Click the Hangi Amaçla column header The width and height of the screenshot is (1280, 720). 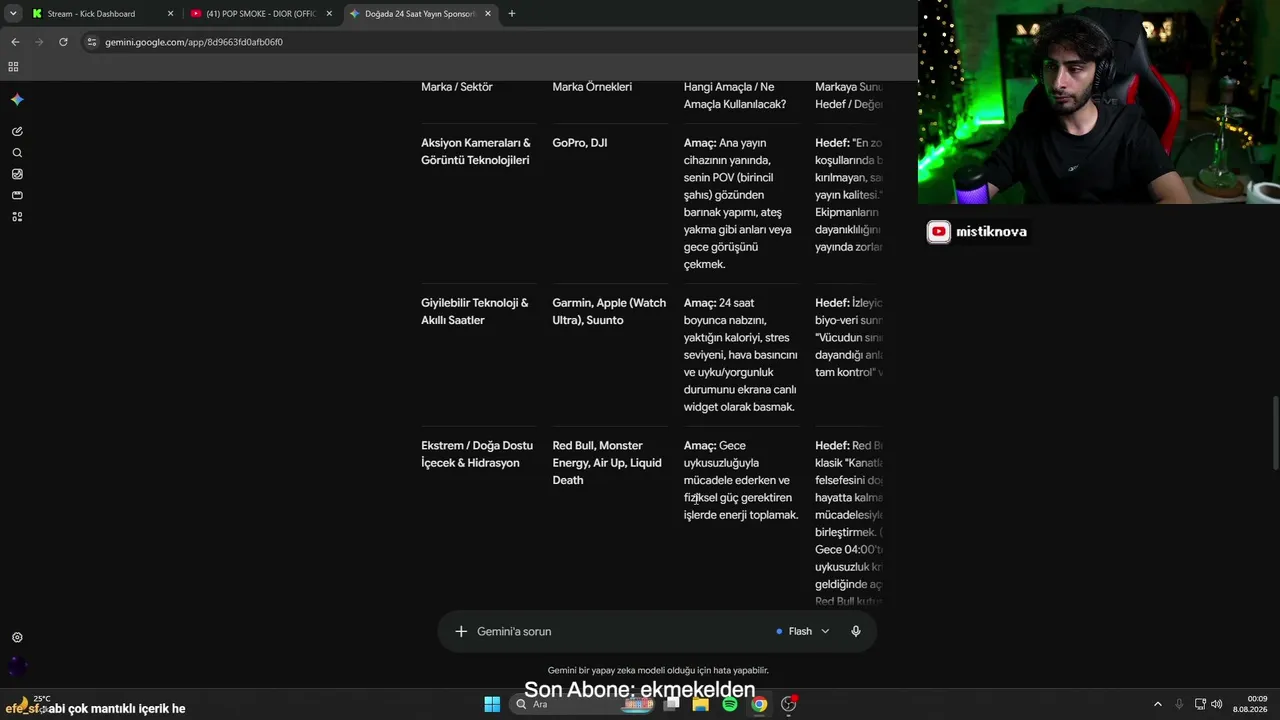coord(735,96)
